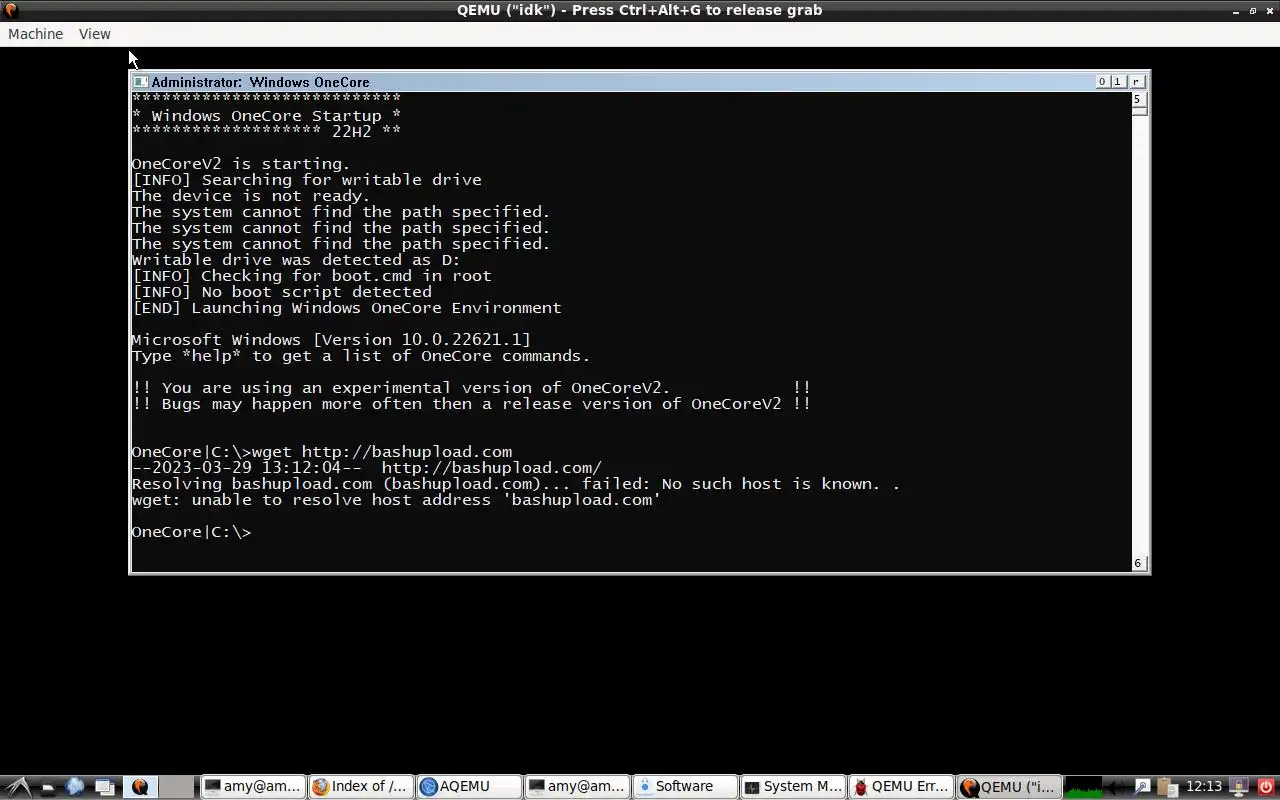Click '[END] Launching Windows OneCore Environment' line
This screenshot has height=800, width=1280.
coord(346,308)
